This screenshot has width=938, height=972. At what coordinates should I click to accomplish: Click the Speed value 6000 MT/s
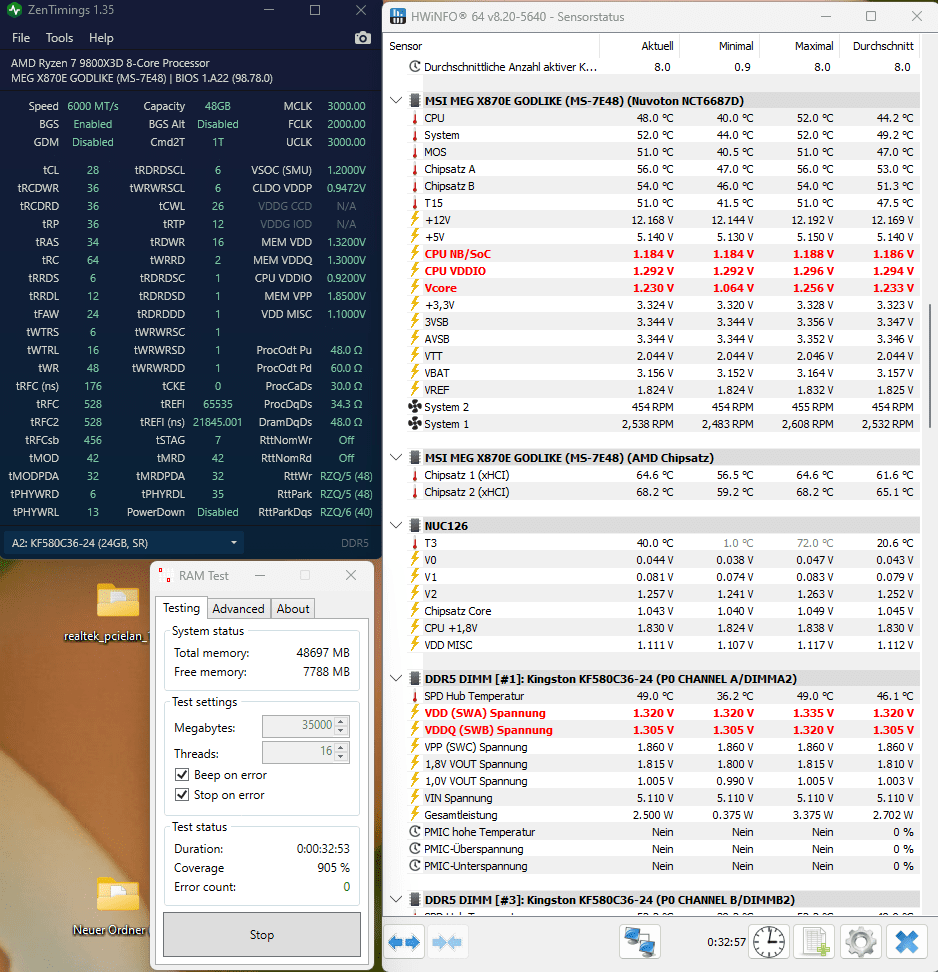click(93, 106)
